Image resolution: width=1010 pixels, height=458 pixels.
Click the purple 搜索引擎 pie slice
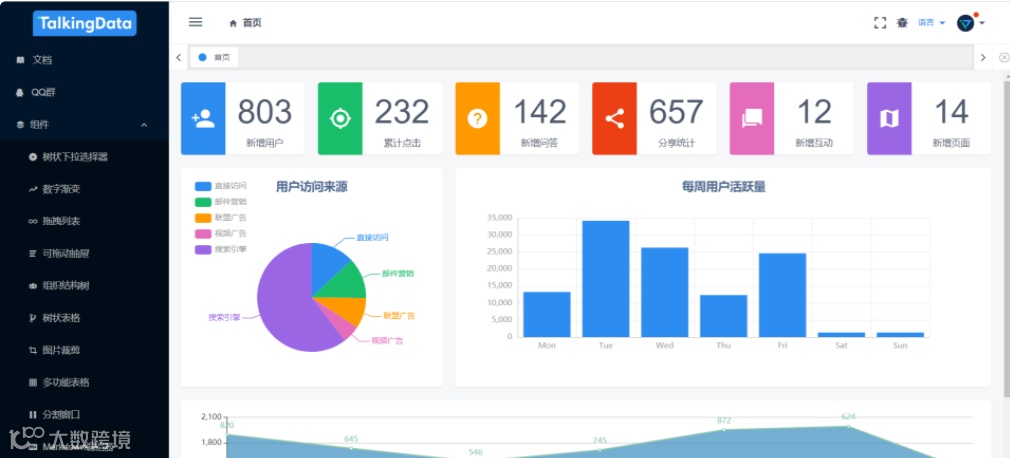[x=283, y=303]
